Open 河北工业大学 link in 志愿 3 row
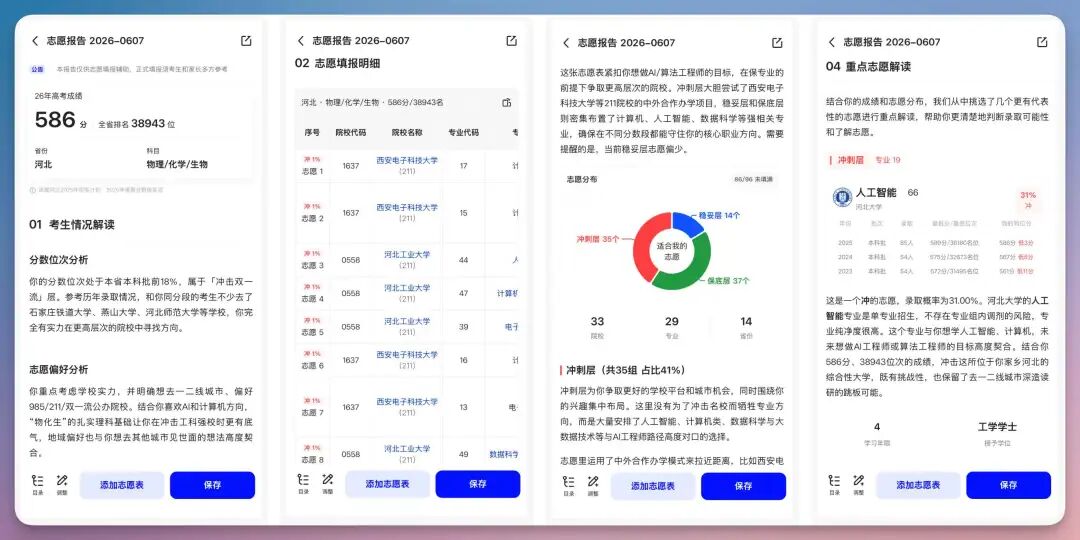Screen dimensions: 1080x540 (x=407, y=254)
